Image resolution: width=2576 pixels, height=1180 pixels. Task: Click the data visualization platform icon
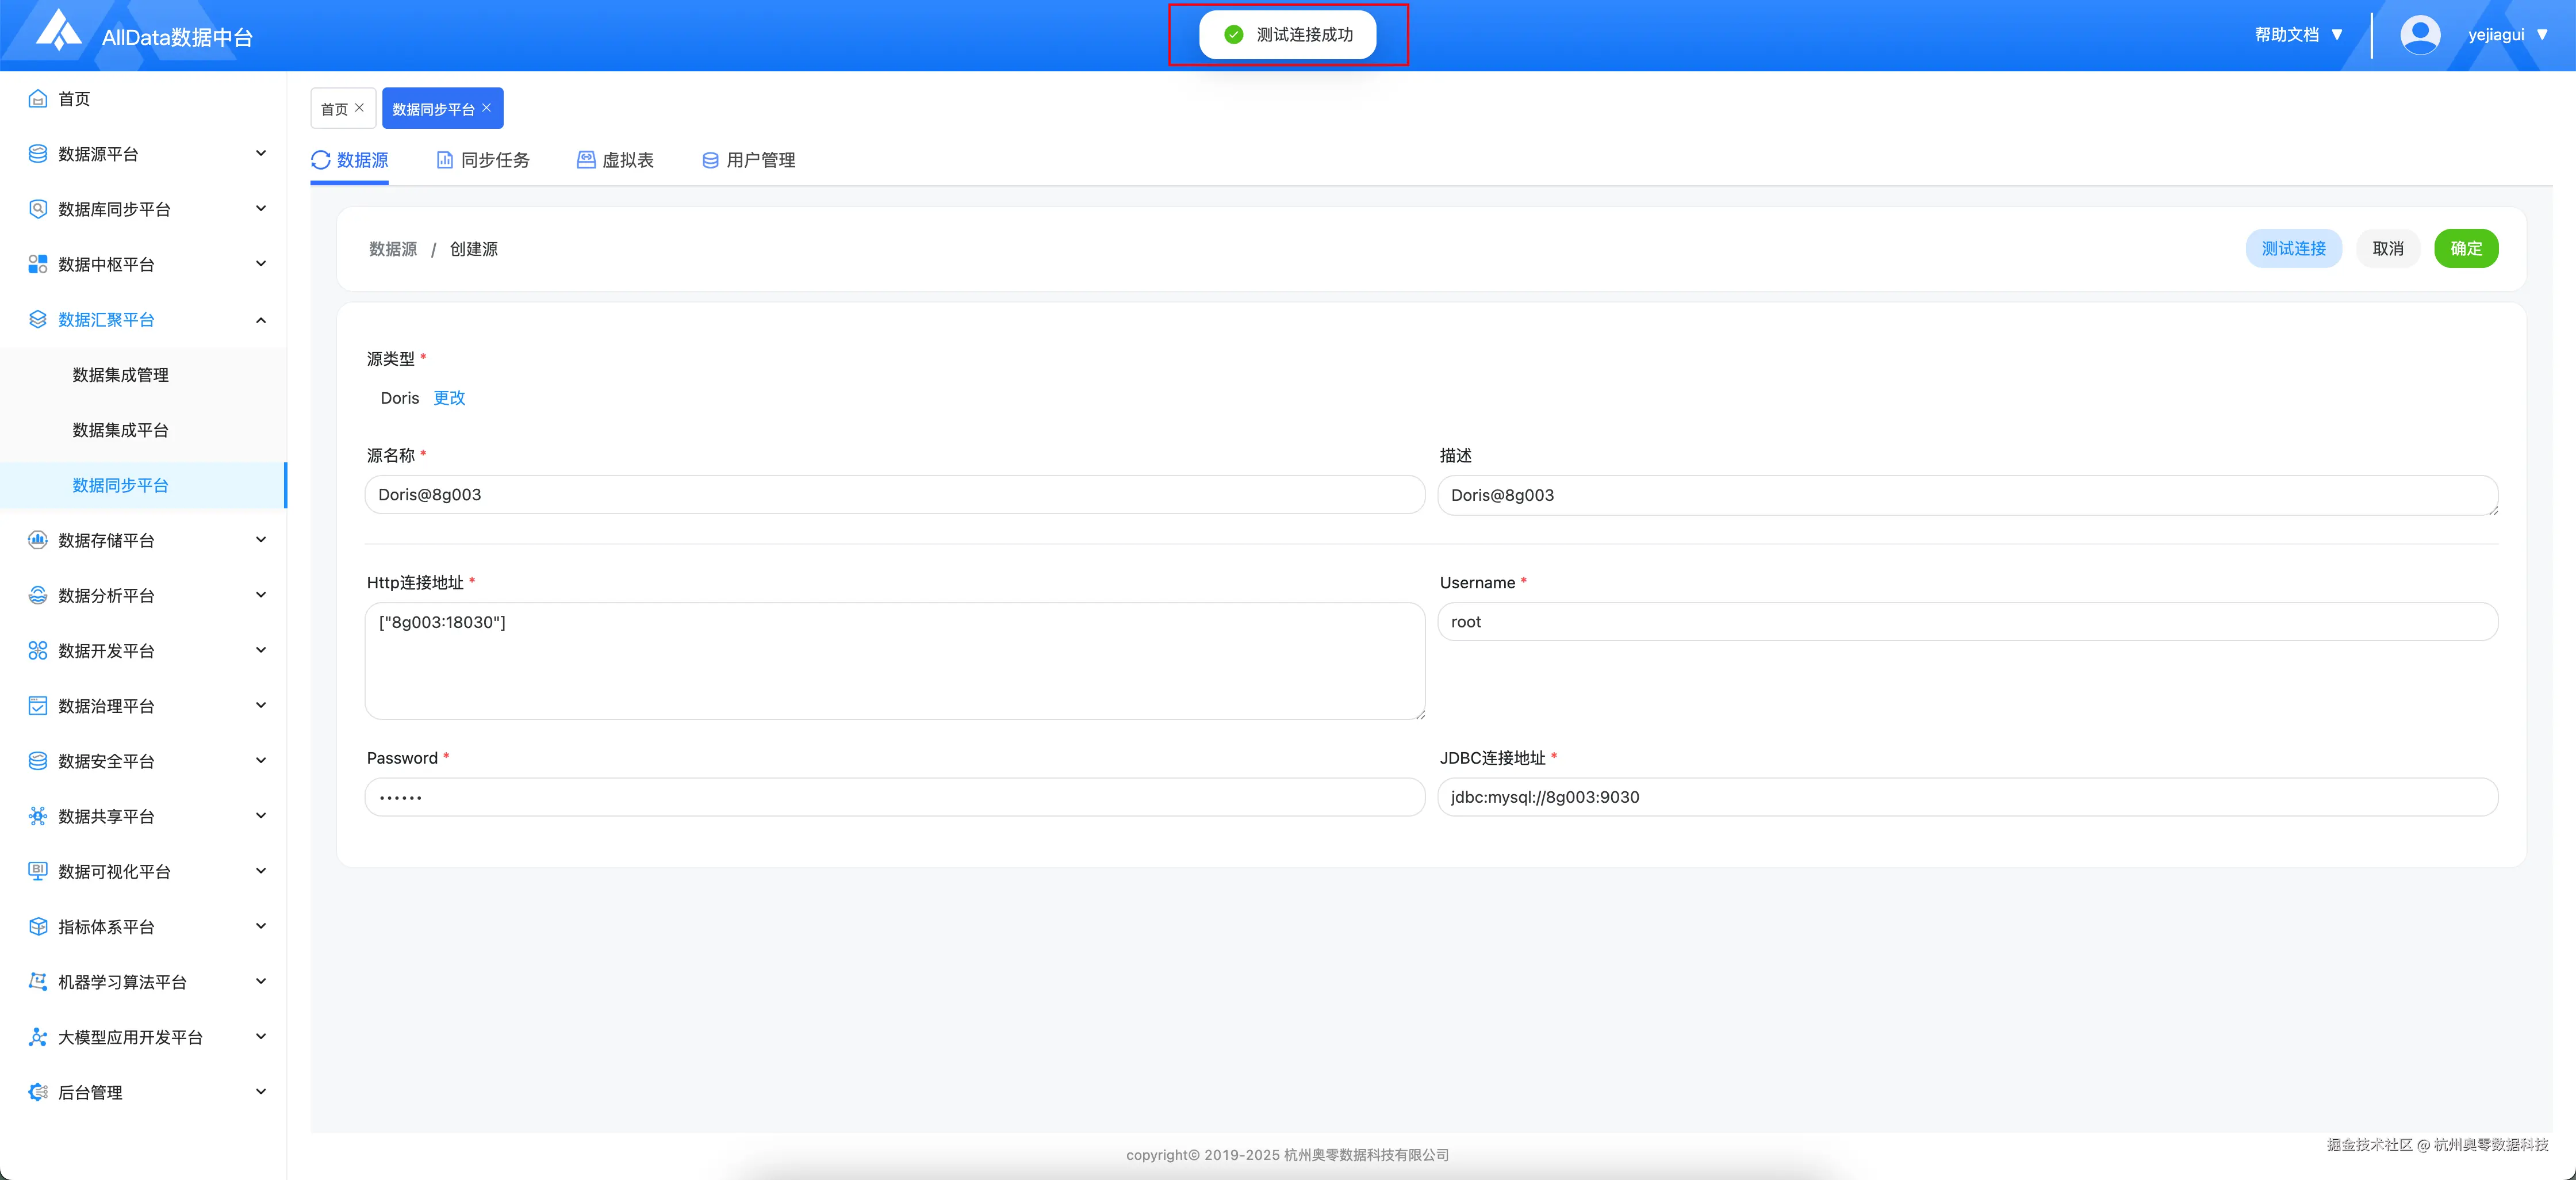(x=38, y=871)
